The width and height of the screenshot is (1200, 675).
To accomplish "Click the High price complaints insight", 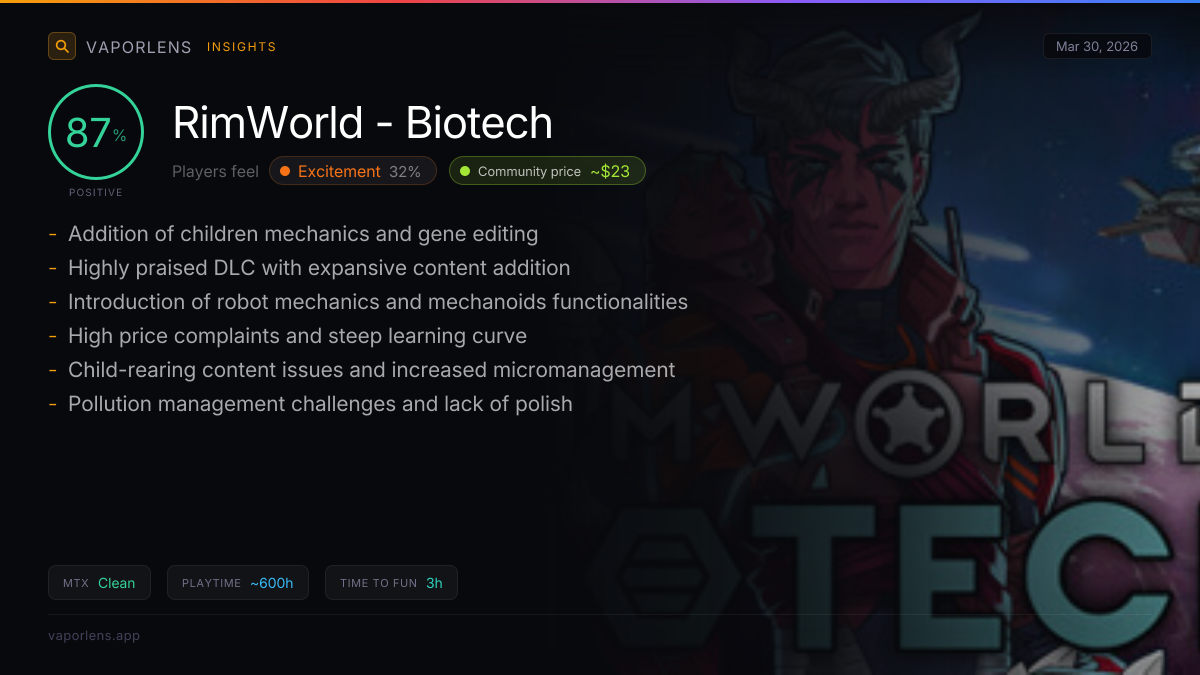I will [297, 336].
